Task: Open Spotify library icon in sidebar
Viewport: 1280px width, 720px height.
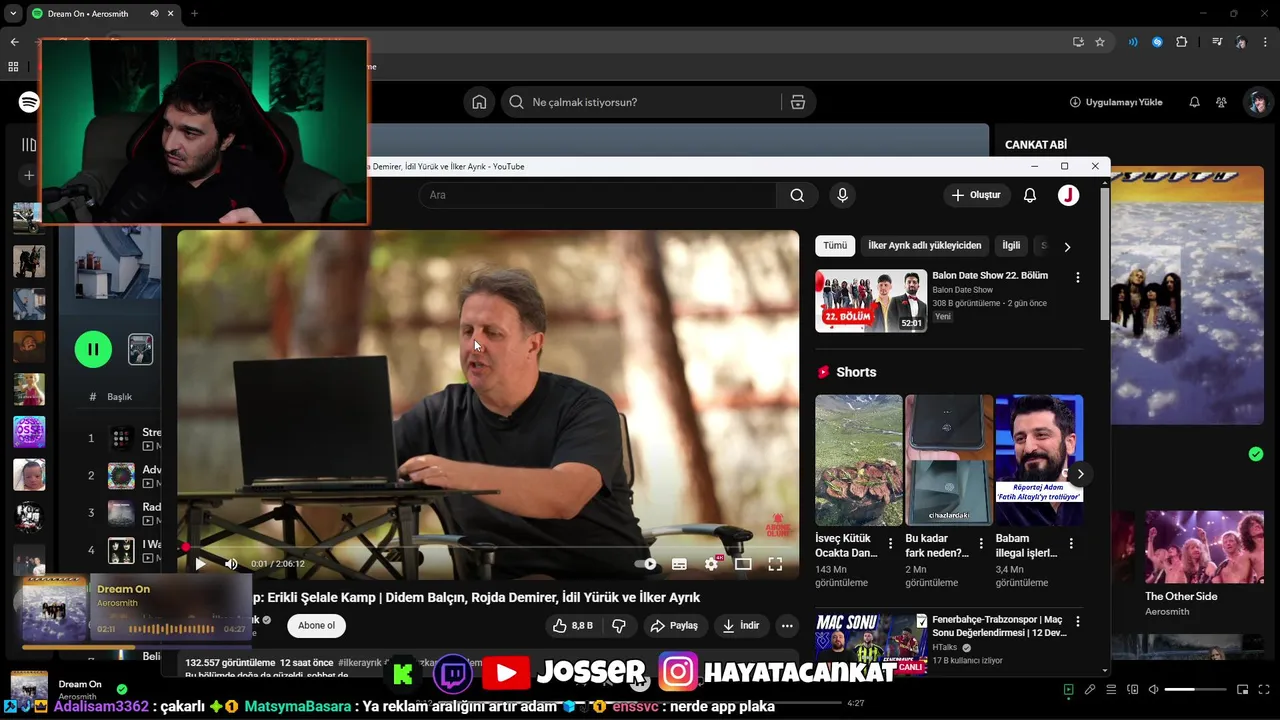Action: point(28,145)
